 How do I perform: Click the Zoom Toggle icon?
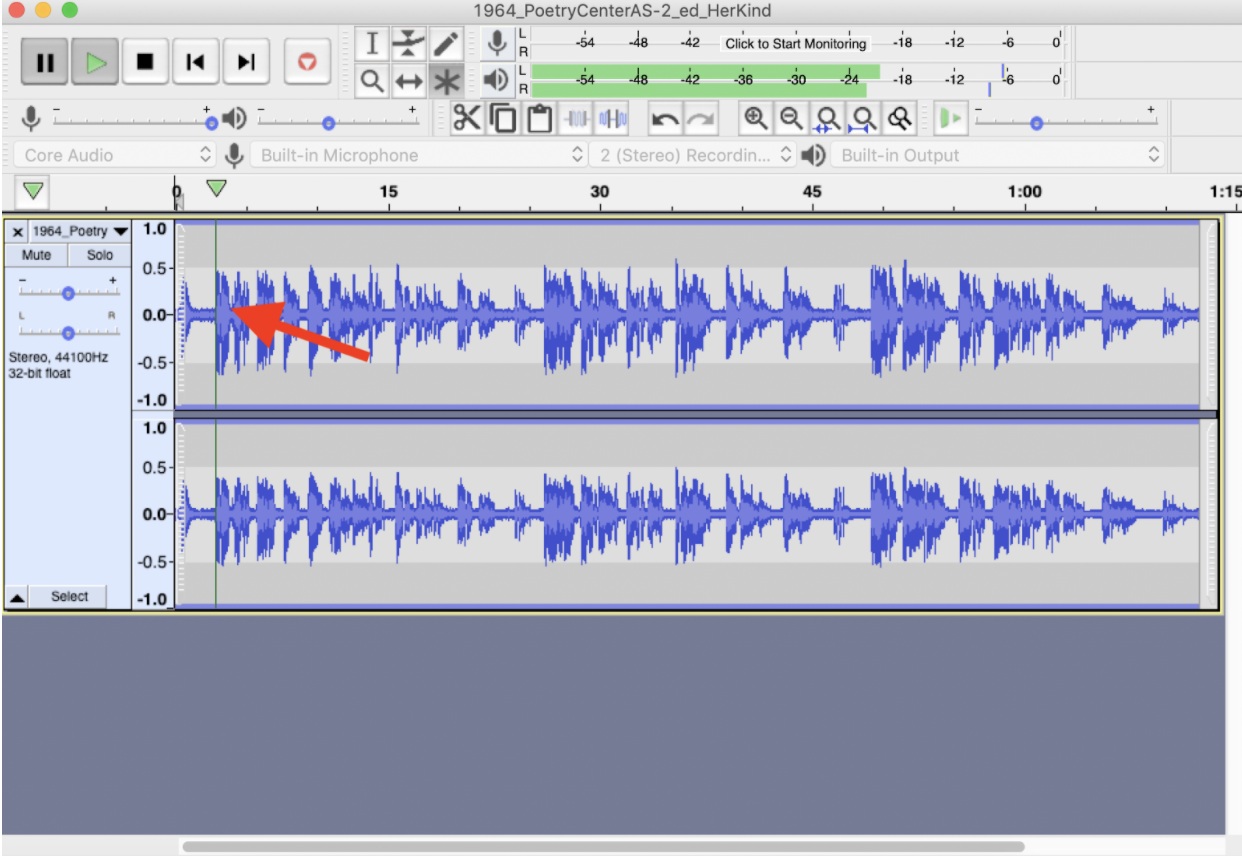click(x=901, y=119)
